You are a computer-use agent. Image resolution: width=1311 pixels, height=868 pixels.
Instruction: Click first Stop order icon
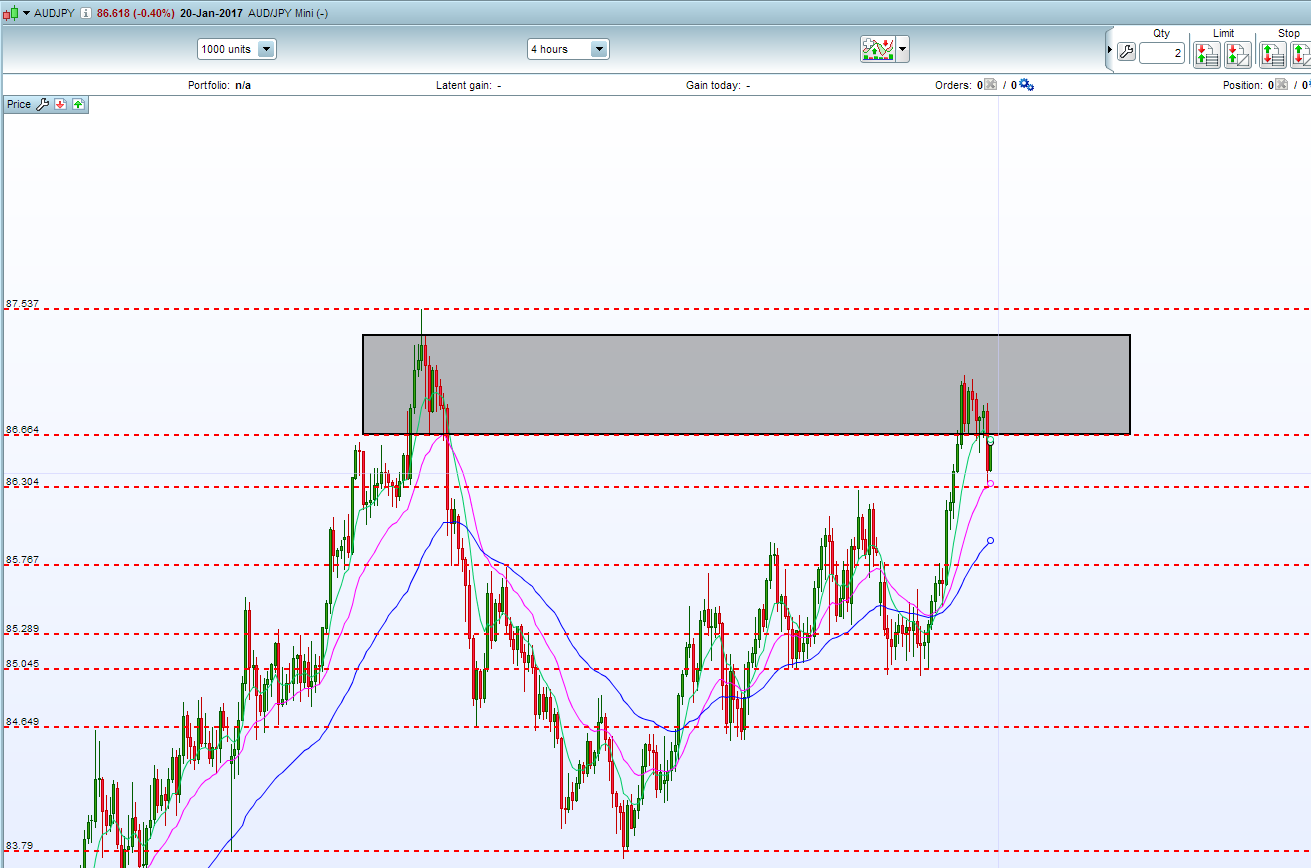(1272, 54)
